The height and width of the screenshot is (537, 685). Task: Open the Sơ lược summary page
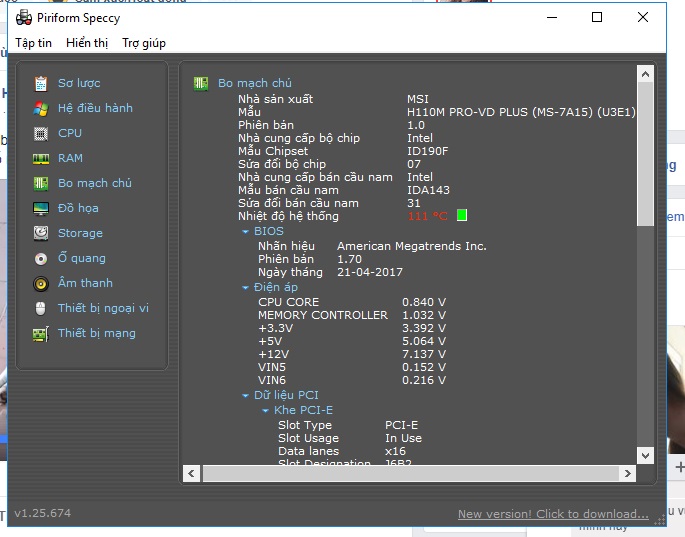pyautogui.click(x=79, y=83)
